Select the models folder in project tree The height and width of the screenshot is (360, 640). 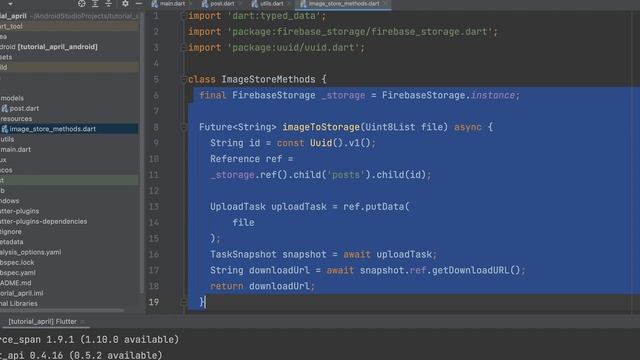(x=12, y=98)
